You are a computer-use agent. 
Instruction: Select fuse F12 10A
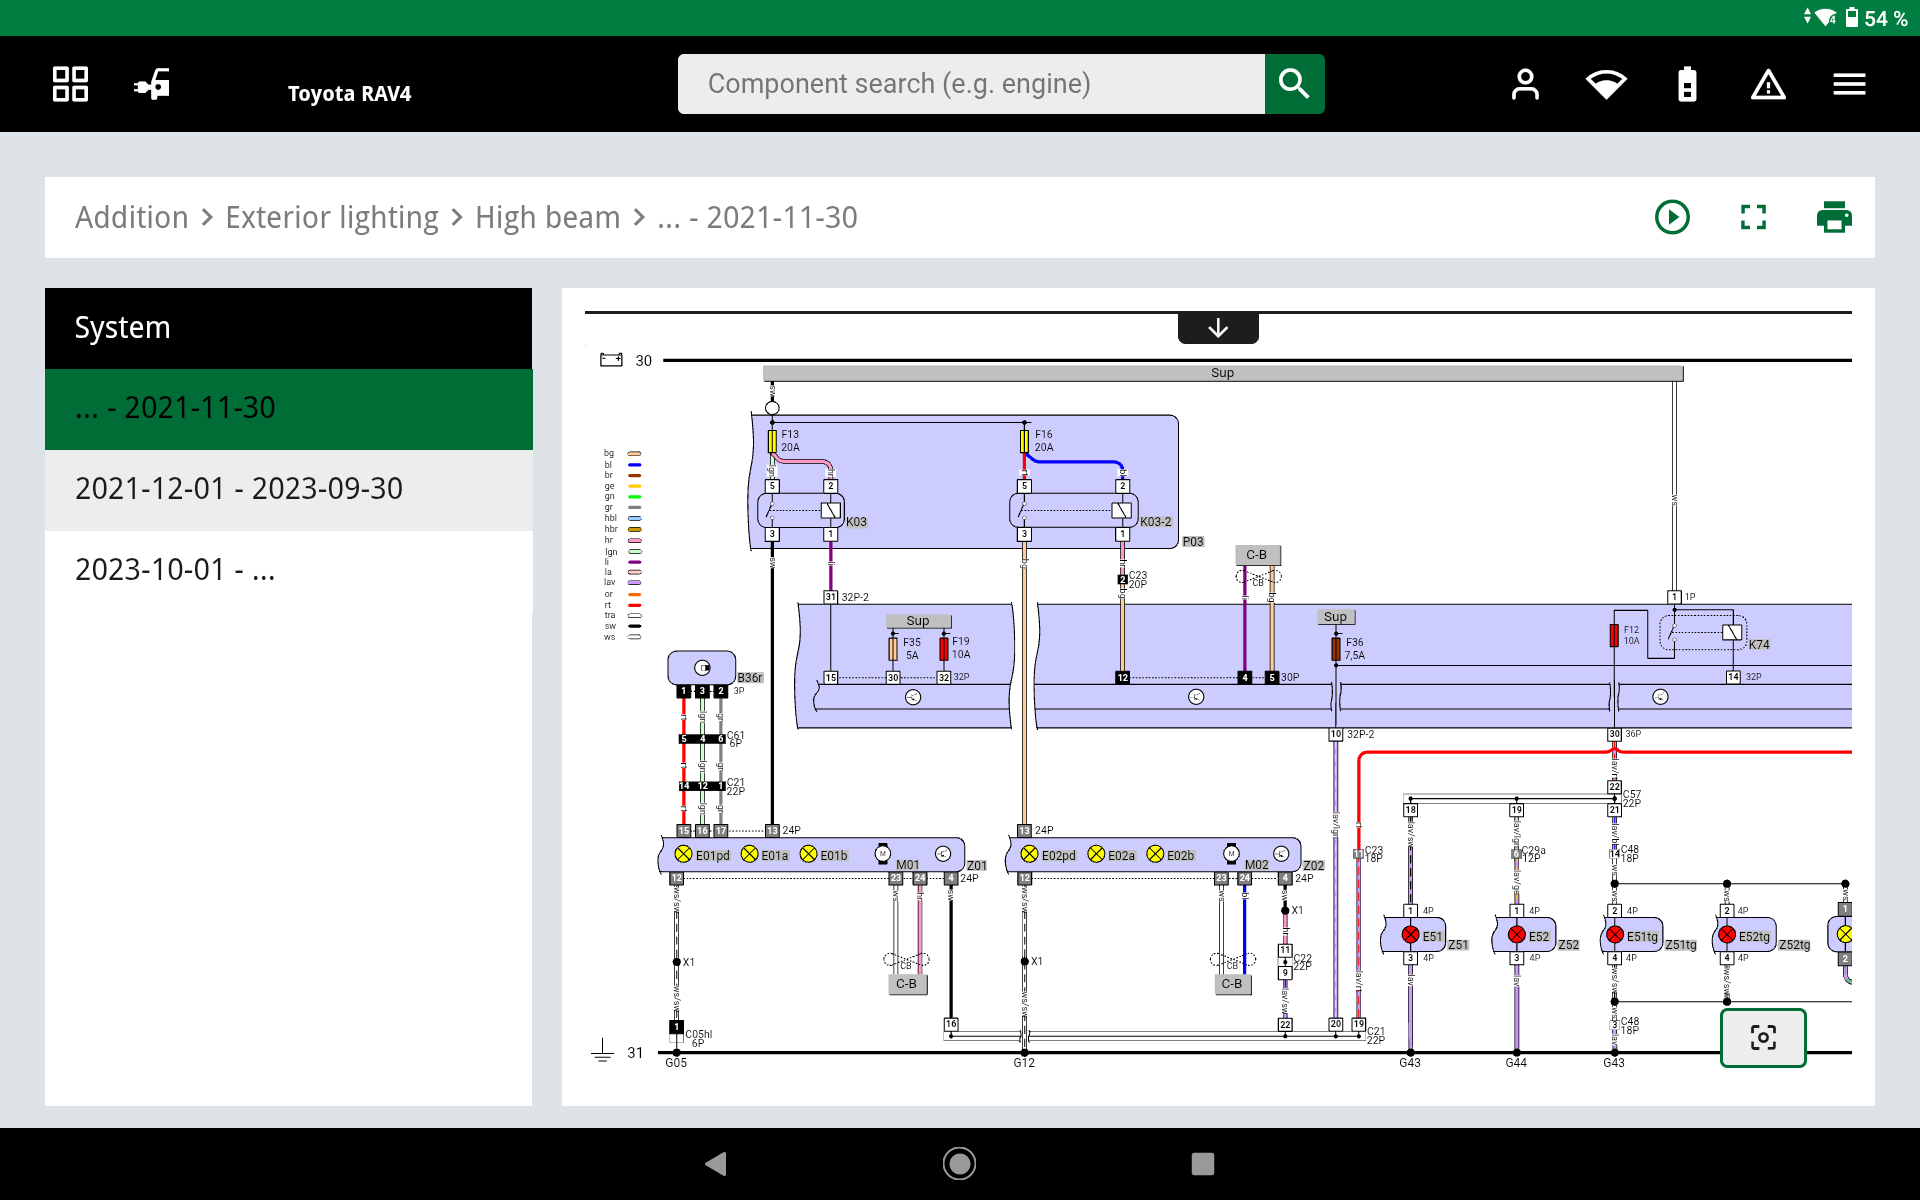[x=1614, y=635]
